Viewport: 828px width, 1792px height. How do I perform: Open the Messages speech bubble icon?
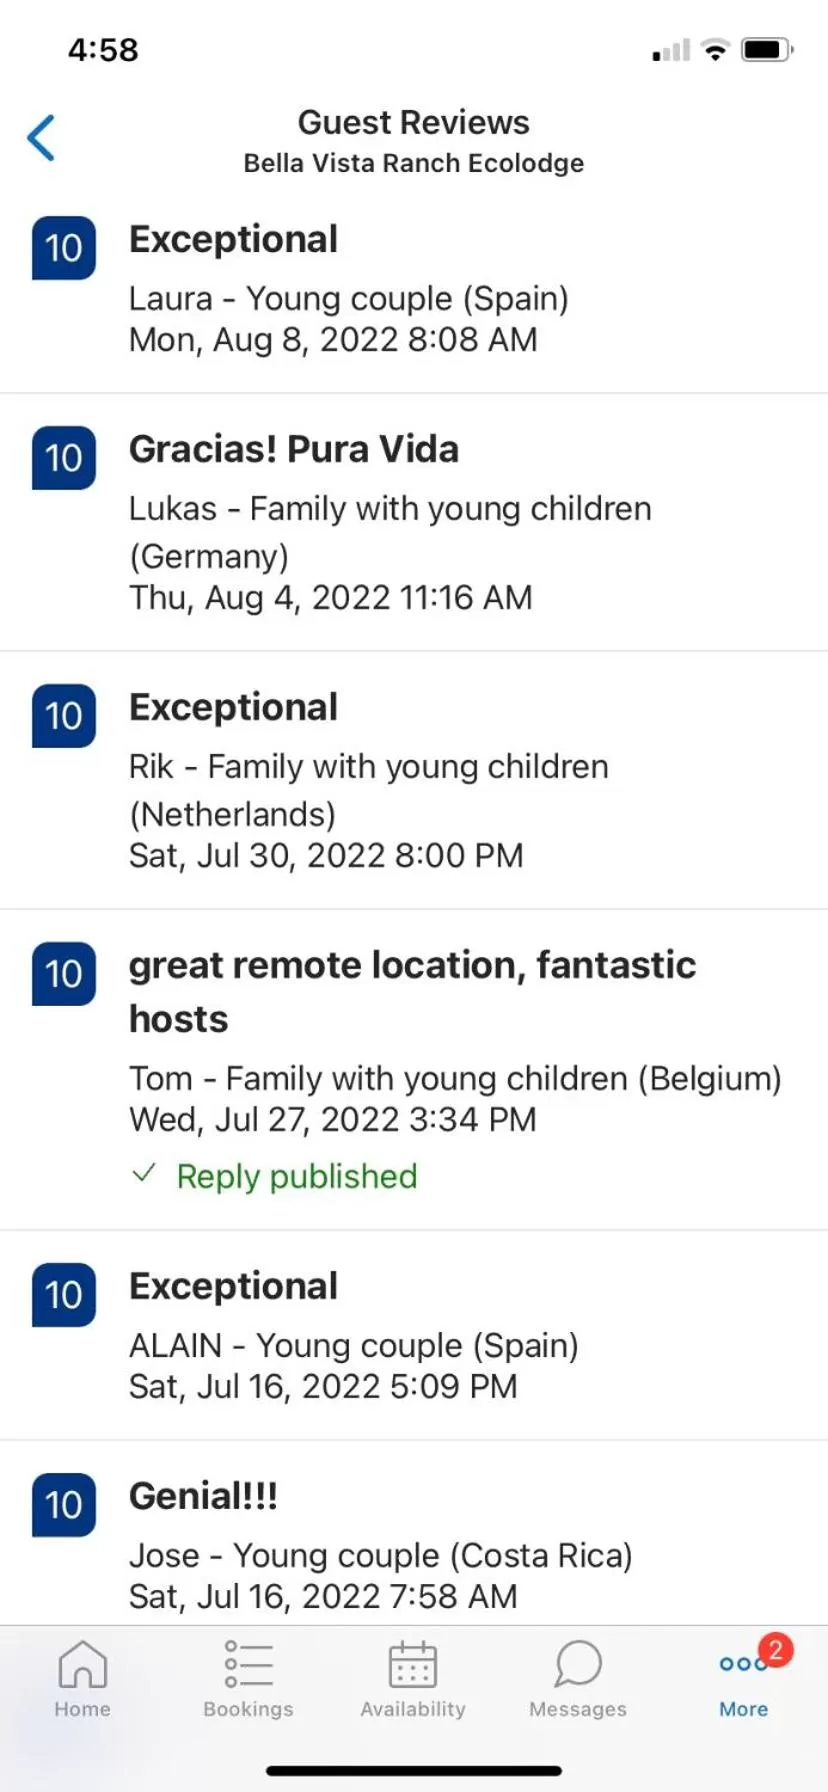(578, 1664)
